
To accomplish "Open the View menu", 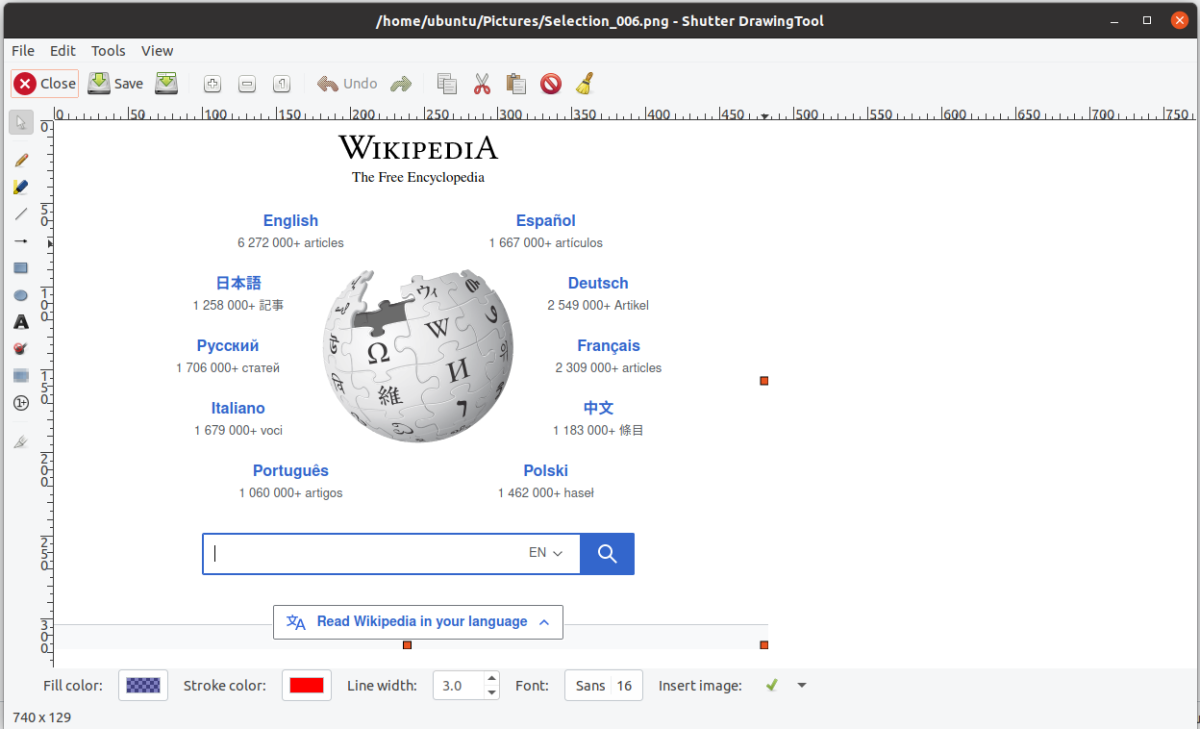I will tap(157, 51).
